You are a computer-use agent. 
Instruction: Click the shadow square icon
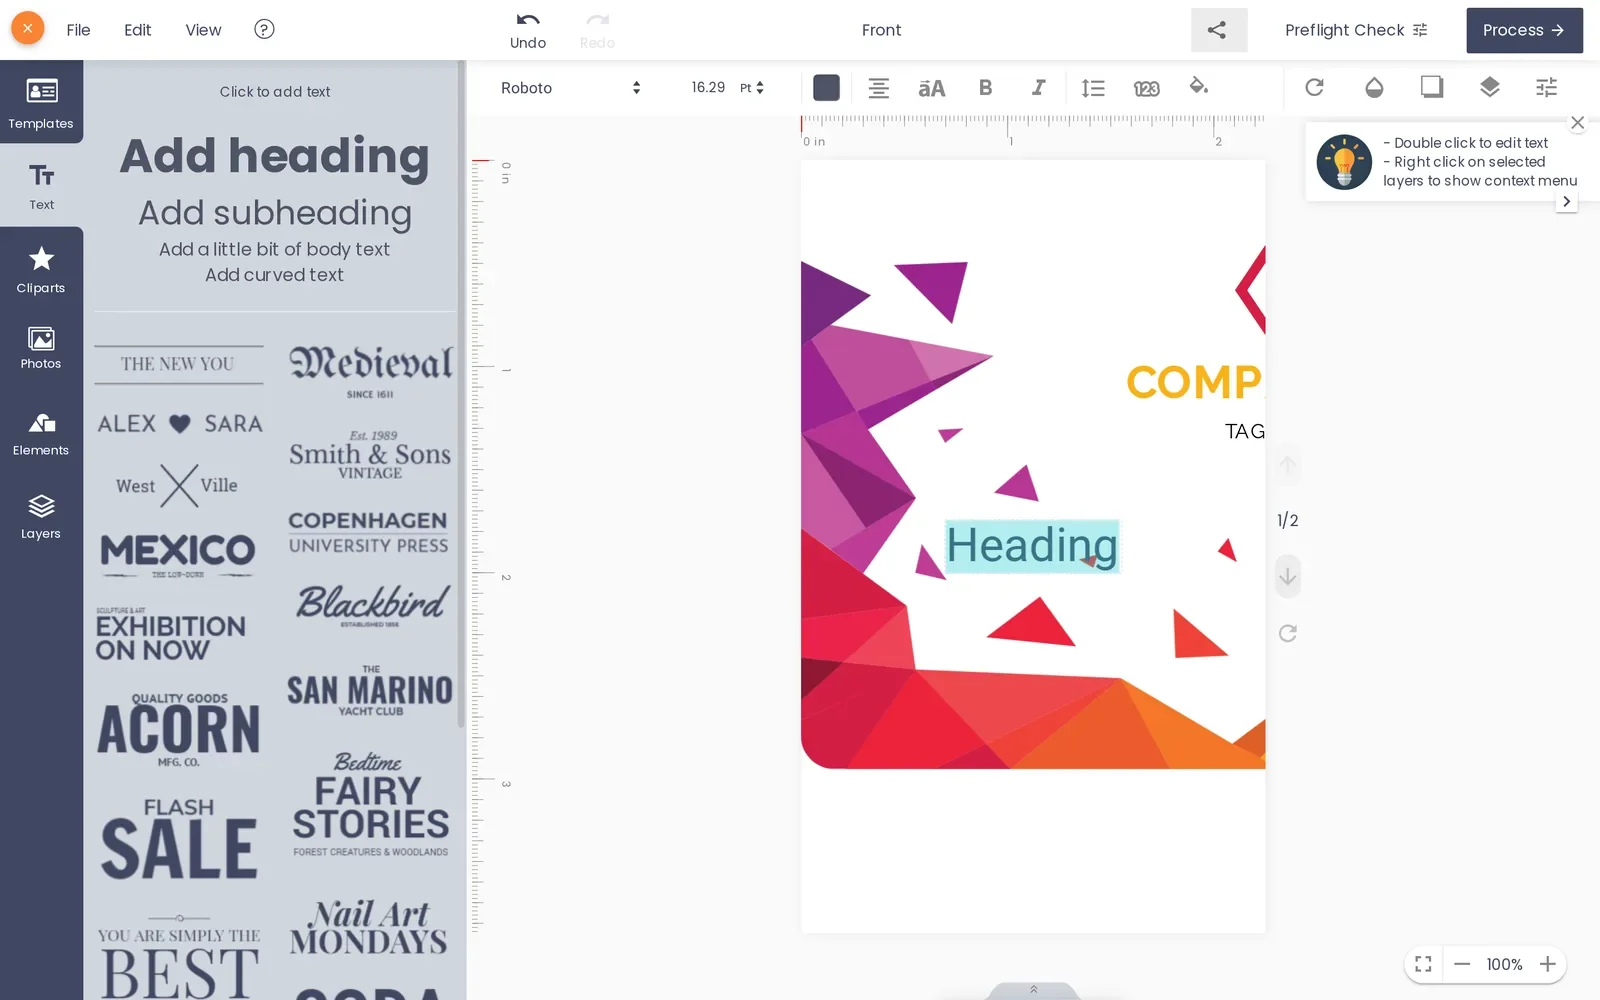pos(1432,87)
